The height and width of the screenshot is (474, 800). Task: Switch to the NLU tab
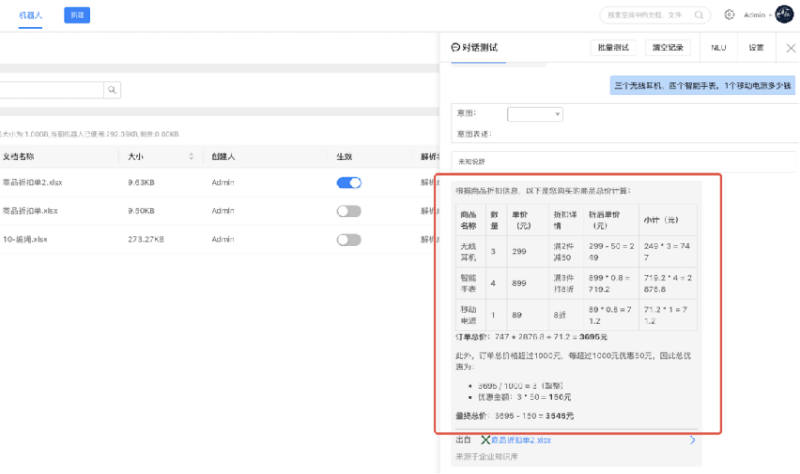coord(718,47)
